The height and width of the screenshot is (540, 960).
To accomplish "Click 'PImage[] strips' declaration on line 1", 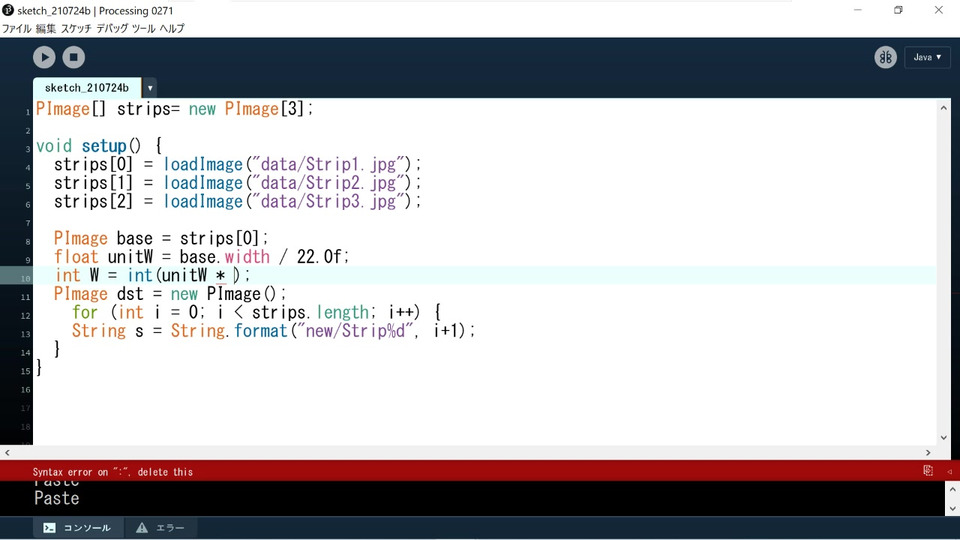I will 103,109.
